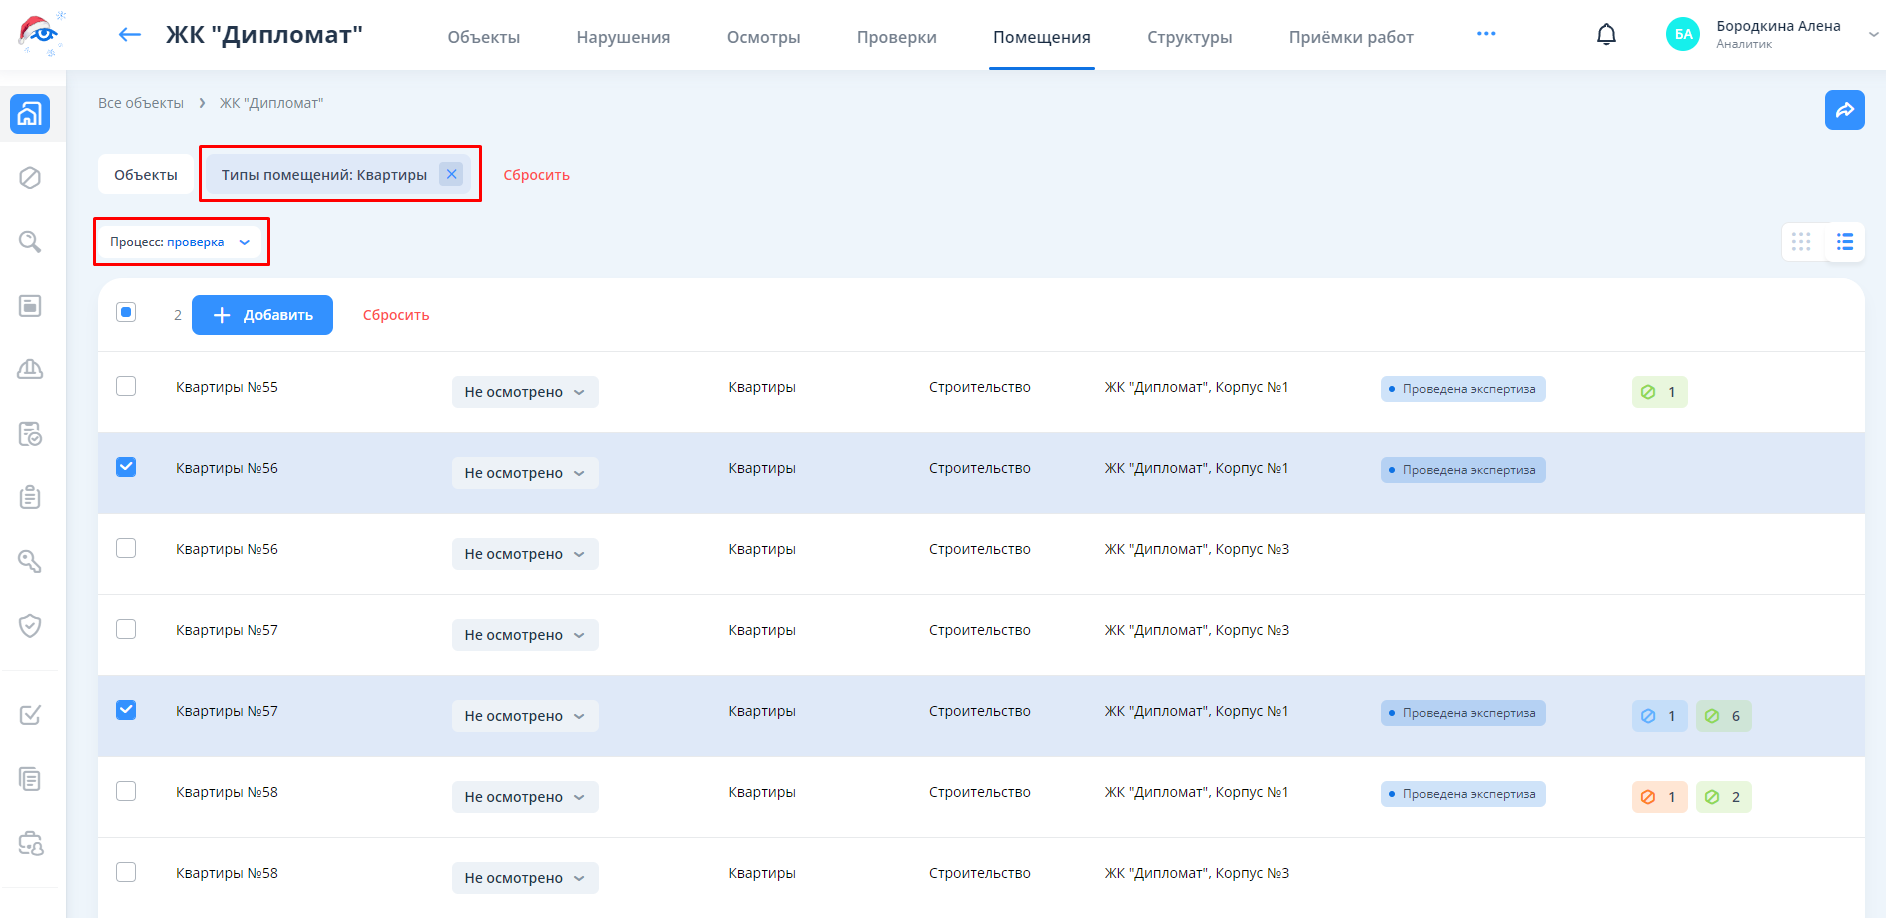Open the search magnifier in sidebar
The width and height of the screenshot is (1886, 918).
(30, 242)
